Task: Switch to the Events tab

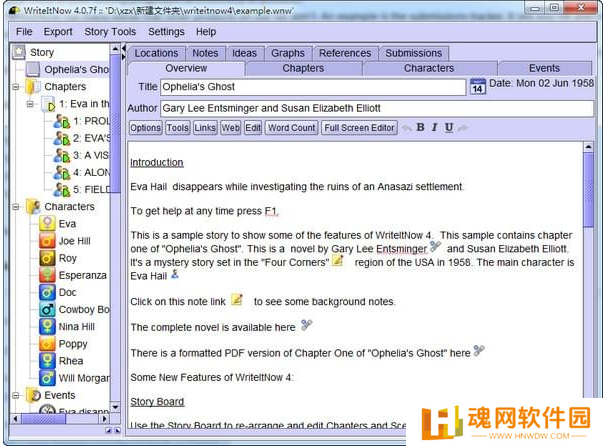Action: [x=544, y=68]
